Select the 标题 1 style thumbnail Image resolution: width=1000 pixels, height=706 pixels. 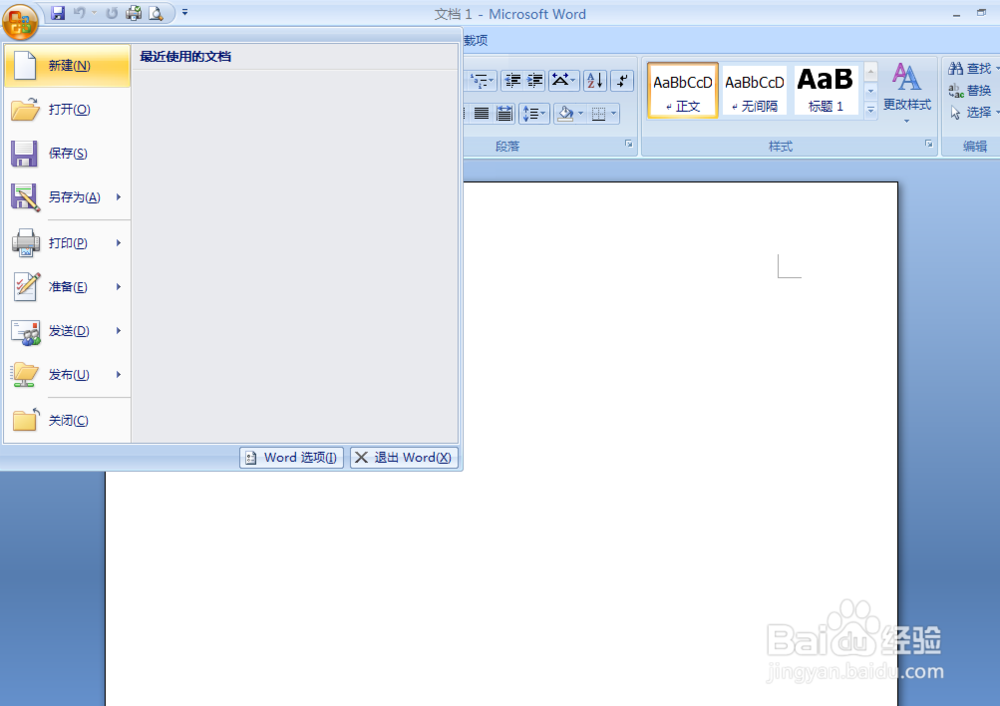pyautogui.click(x=826, y=91)
